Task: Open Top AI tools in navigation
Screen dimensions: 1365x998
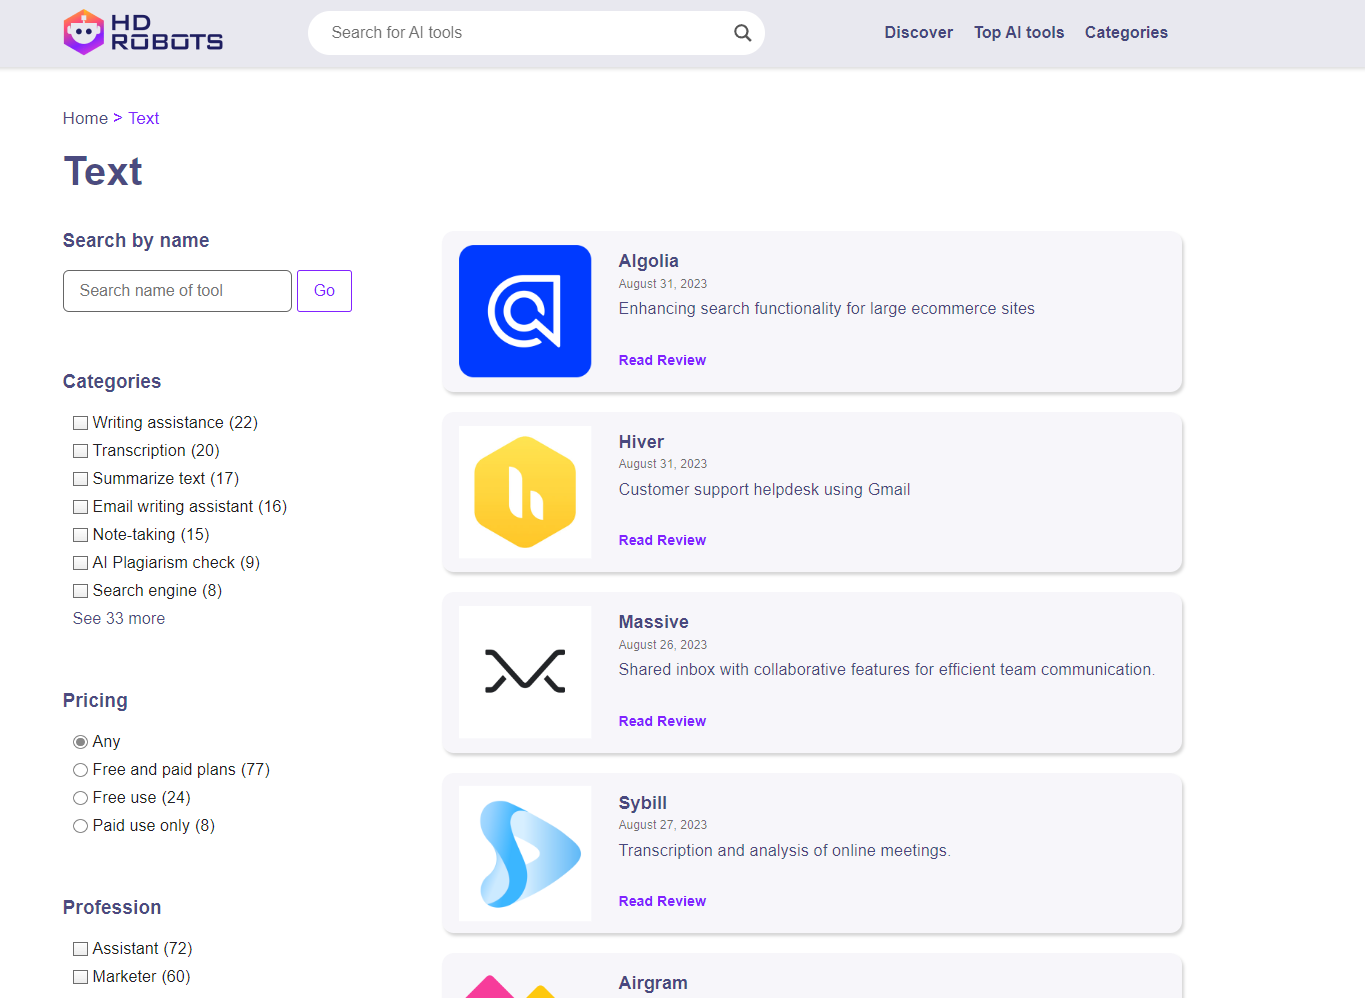Action: [x=1019, y=33]
